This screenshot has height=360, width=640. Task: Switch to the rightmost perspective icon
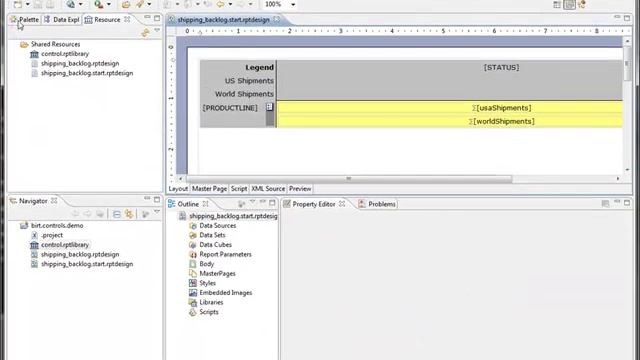(x=582, y=4)
